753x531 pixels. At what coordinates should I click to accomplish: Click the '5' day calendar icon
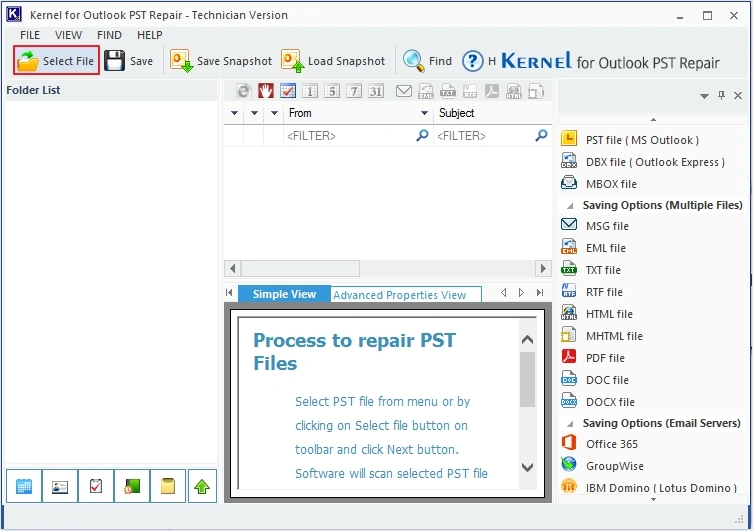332,91
